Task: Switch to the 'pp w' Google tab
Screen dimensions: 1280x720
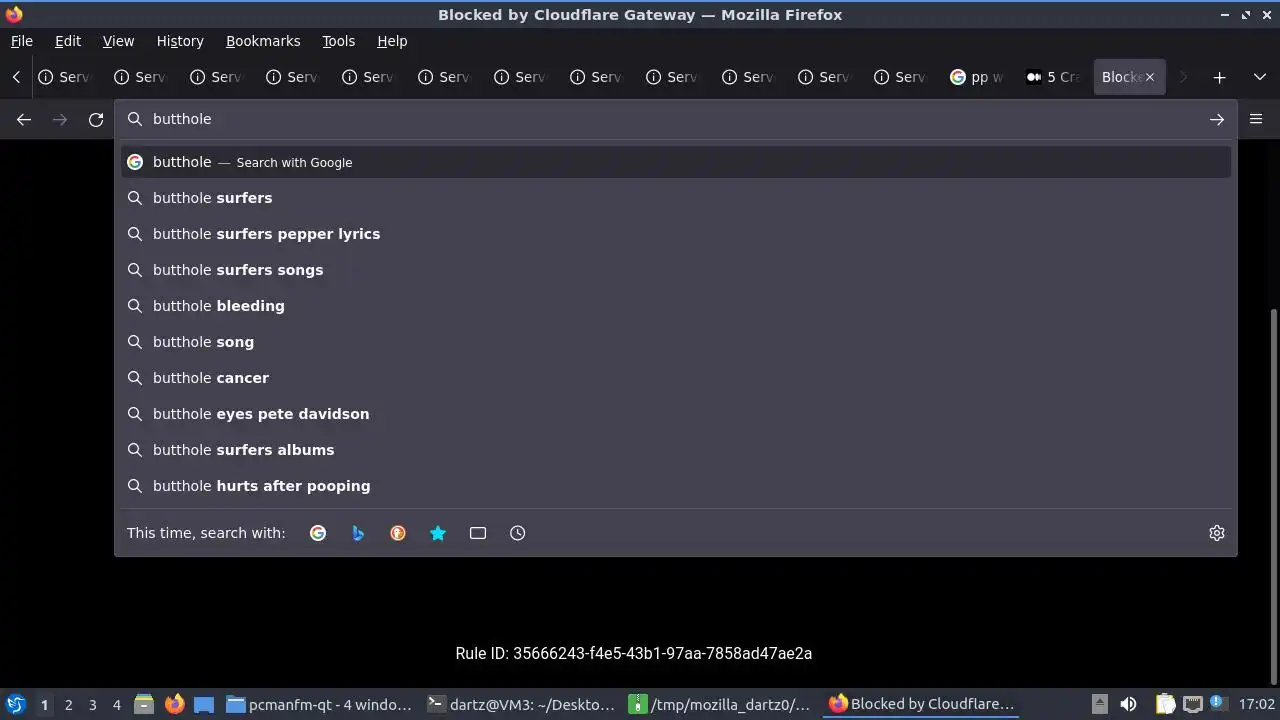Action: point(977,77)
